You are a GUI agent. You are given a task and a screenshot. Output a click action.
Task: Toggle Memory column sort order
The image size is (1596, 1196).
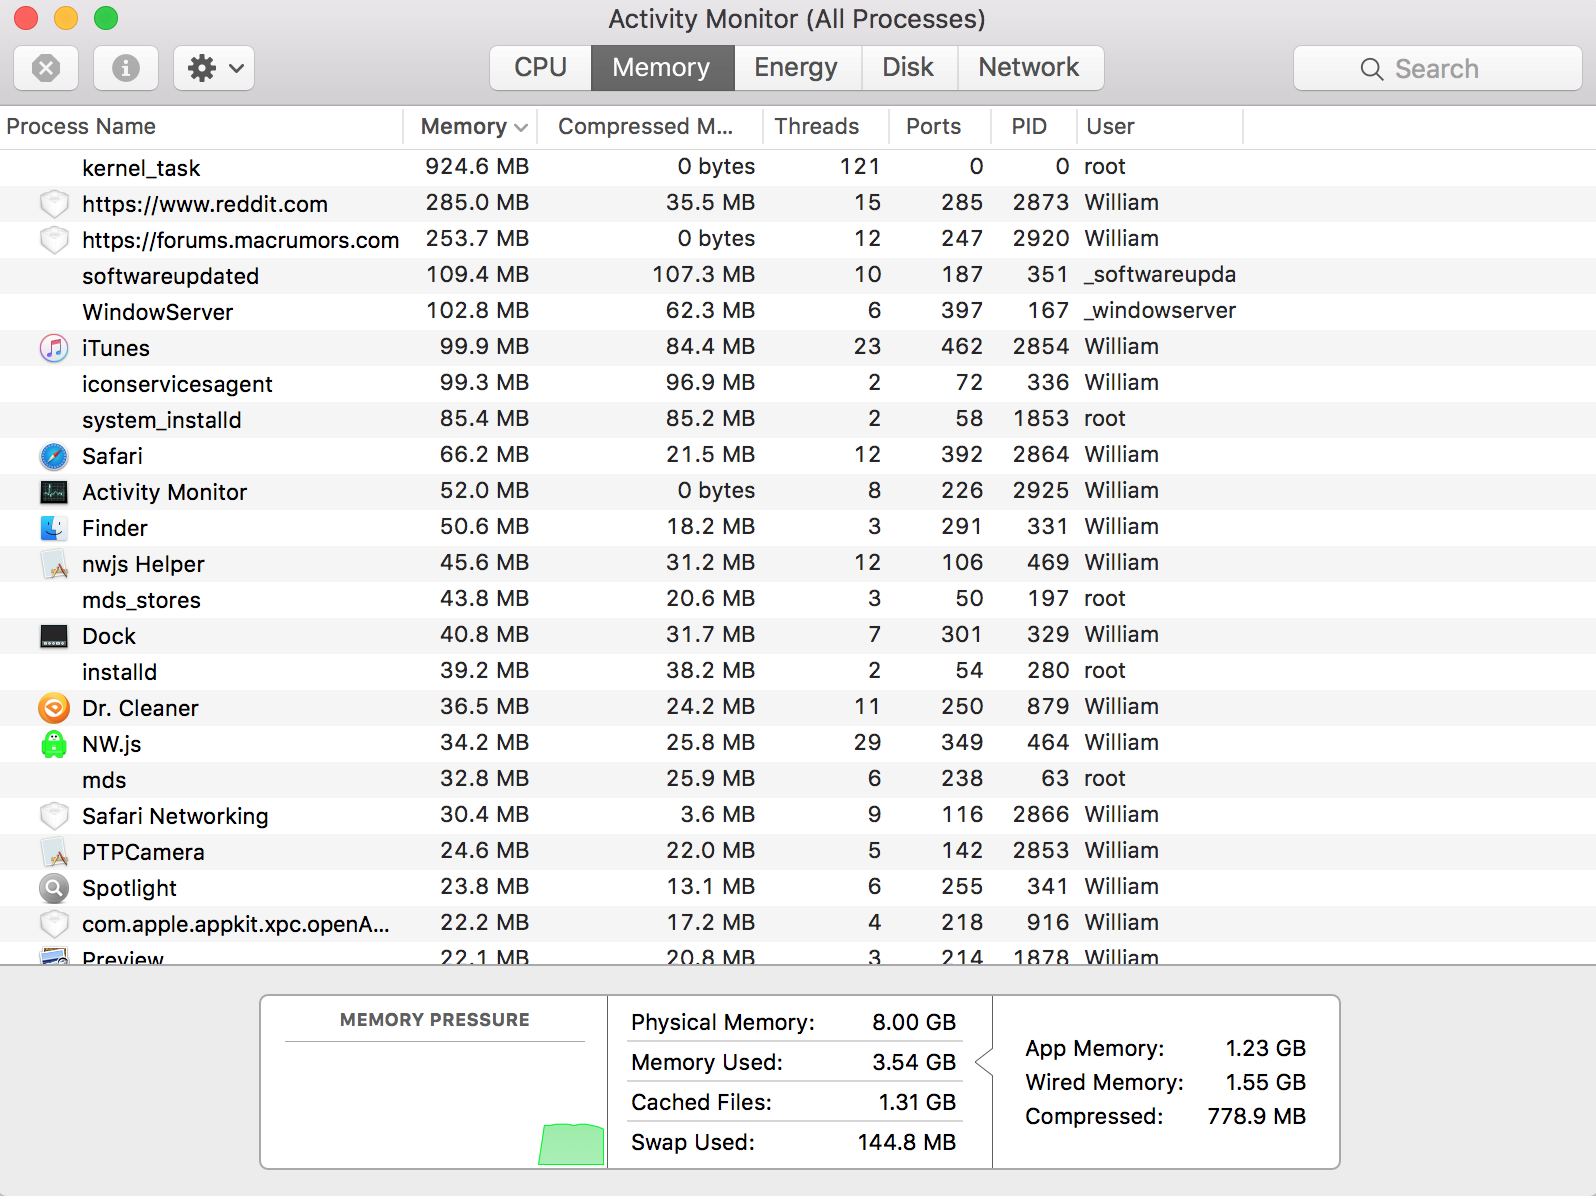[470, 126]
